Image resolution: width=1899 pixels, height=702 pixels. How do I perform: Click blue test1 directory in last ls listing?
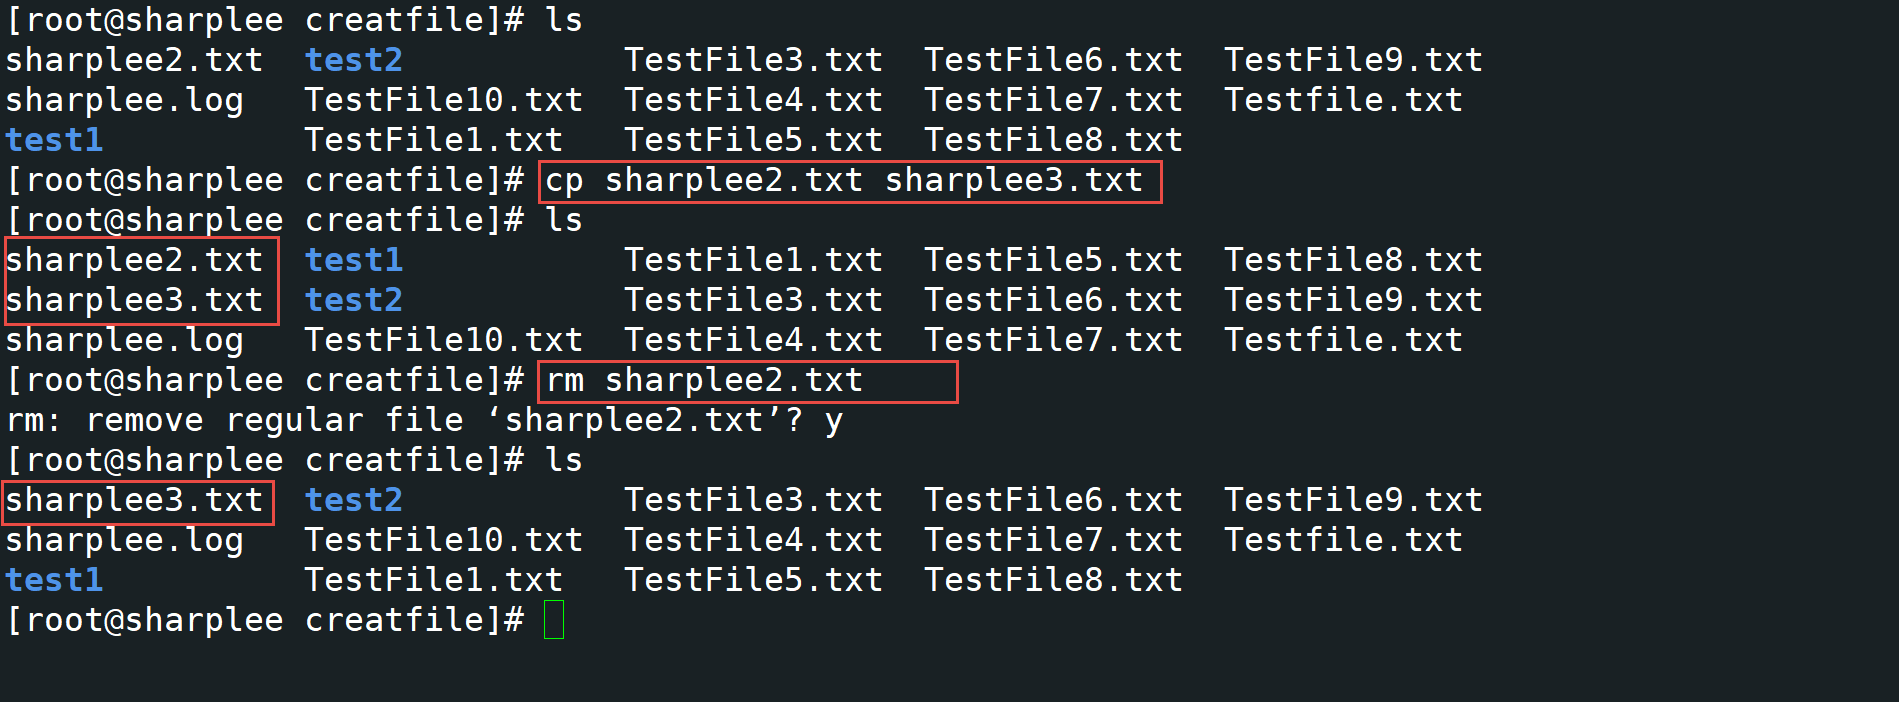pos(54,581)
